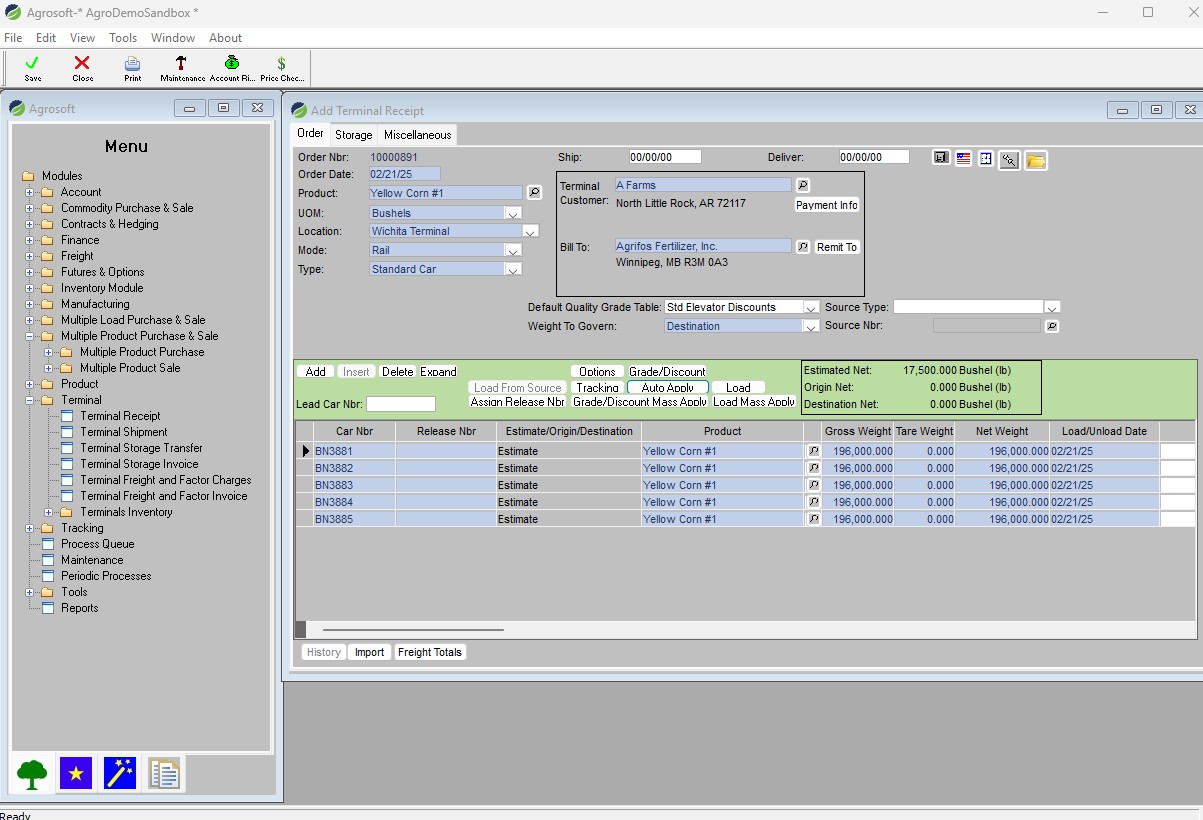Open the Account Risk money bag icon

pyautogui.click(x=232, y=63)
